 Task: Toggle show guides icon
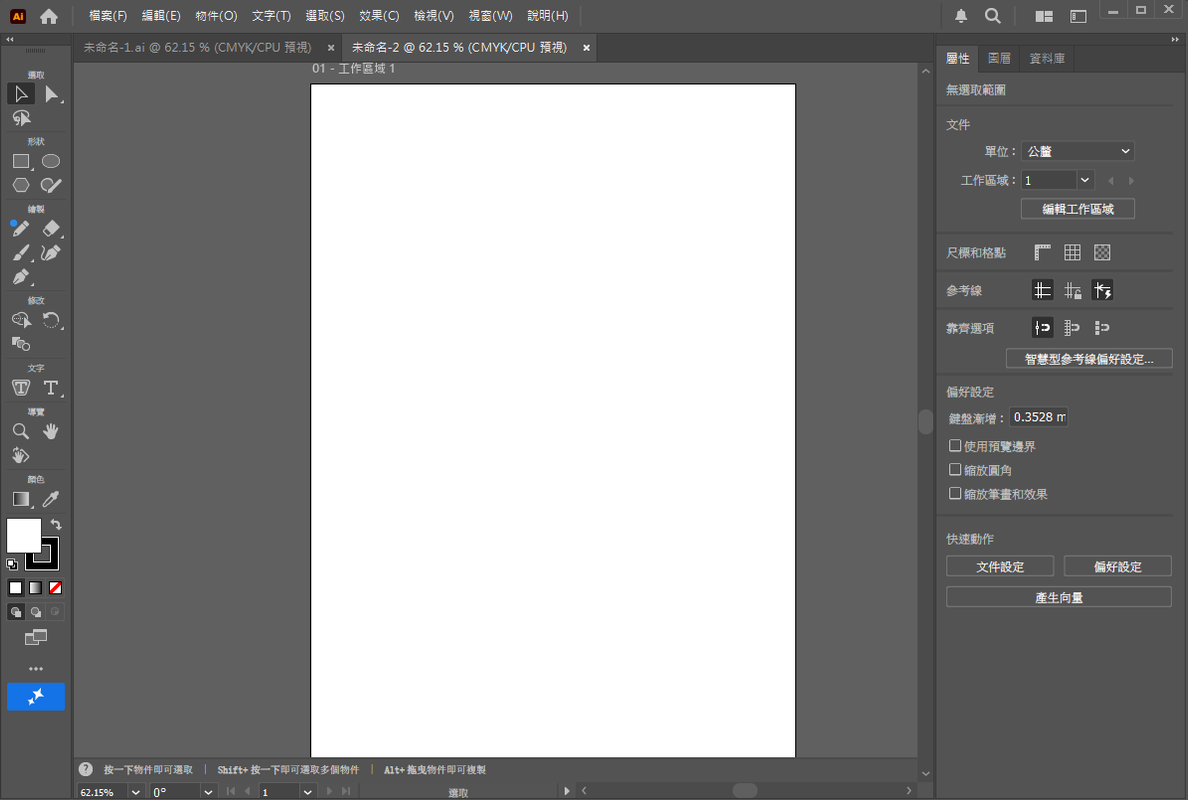click(1043, 290)
